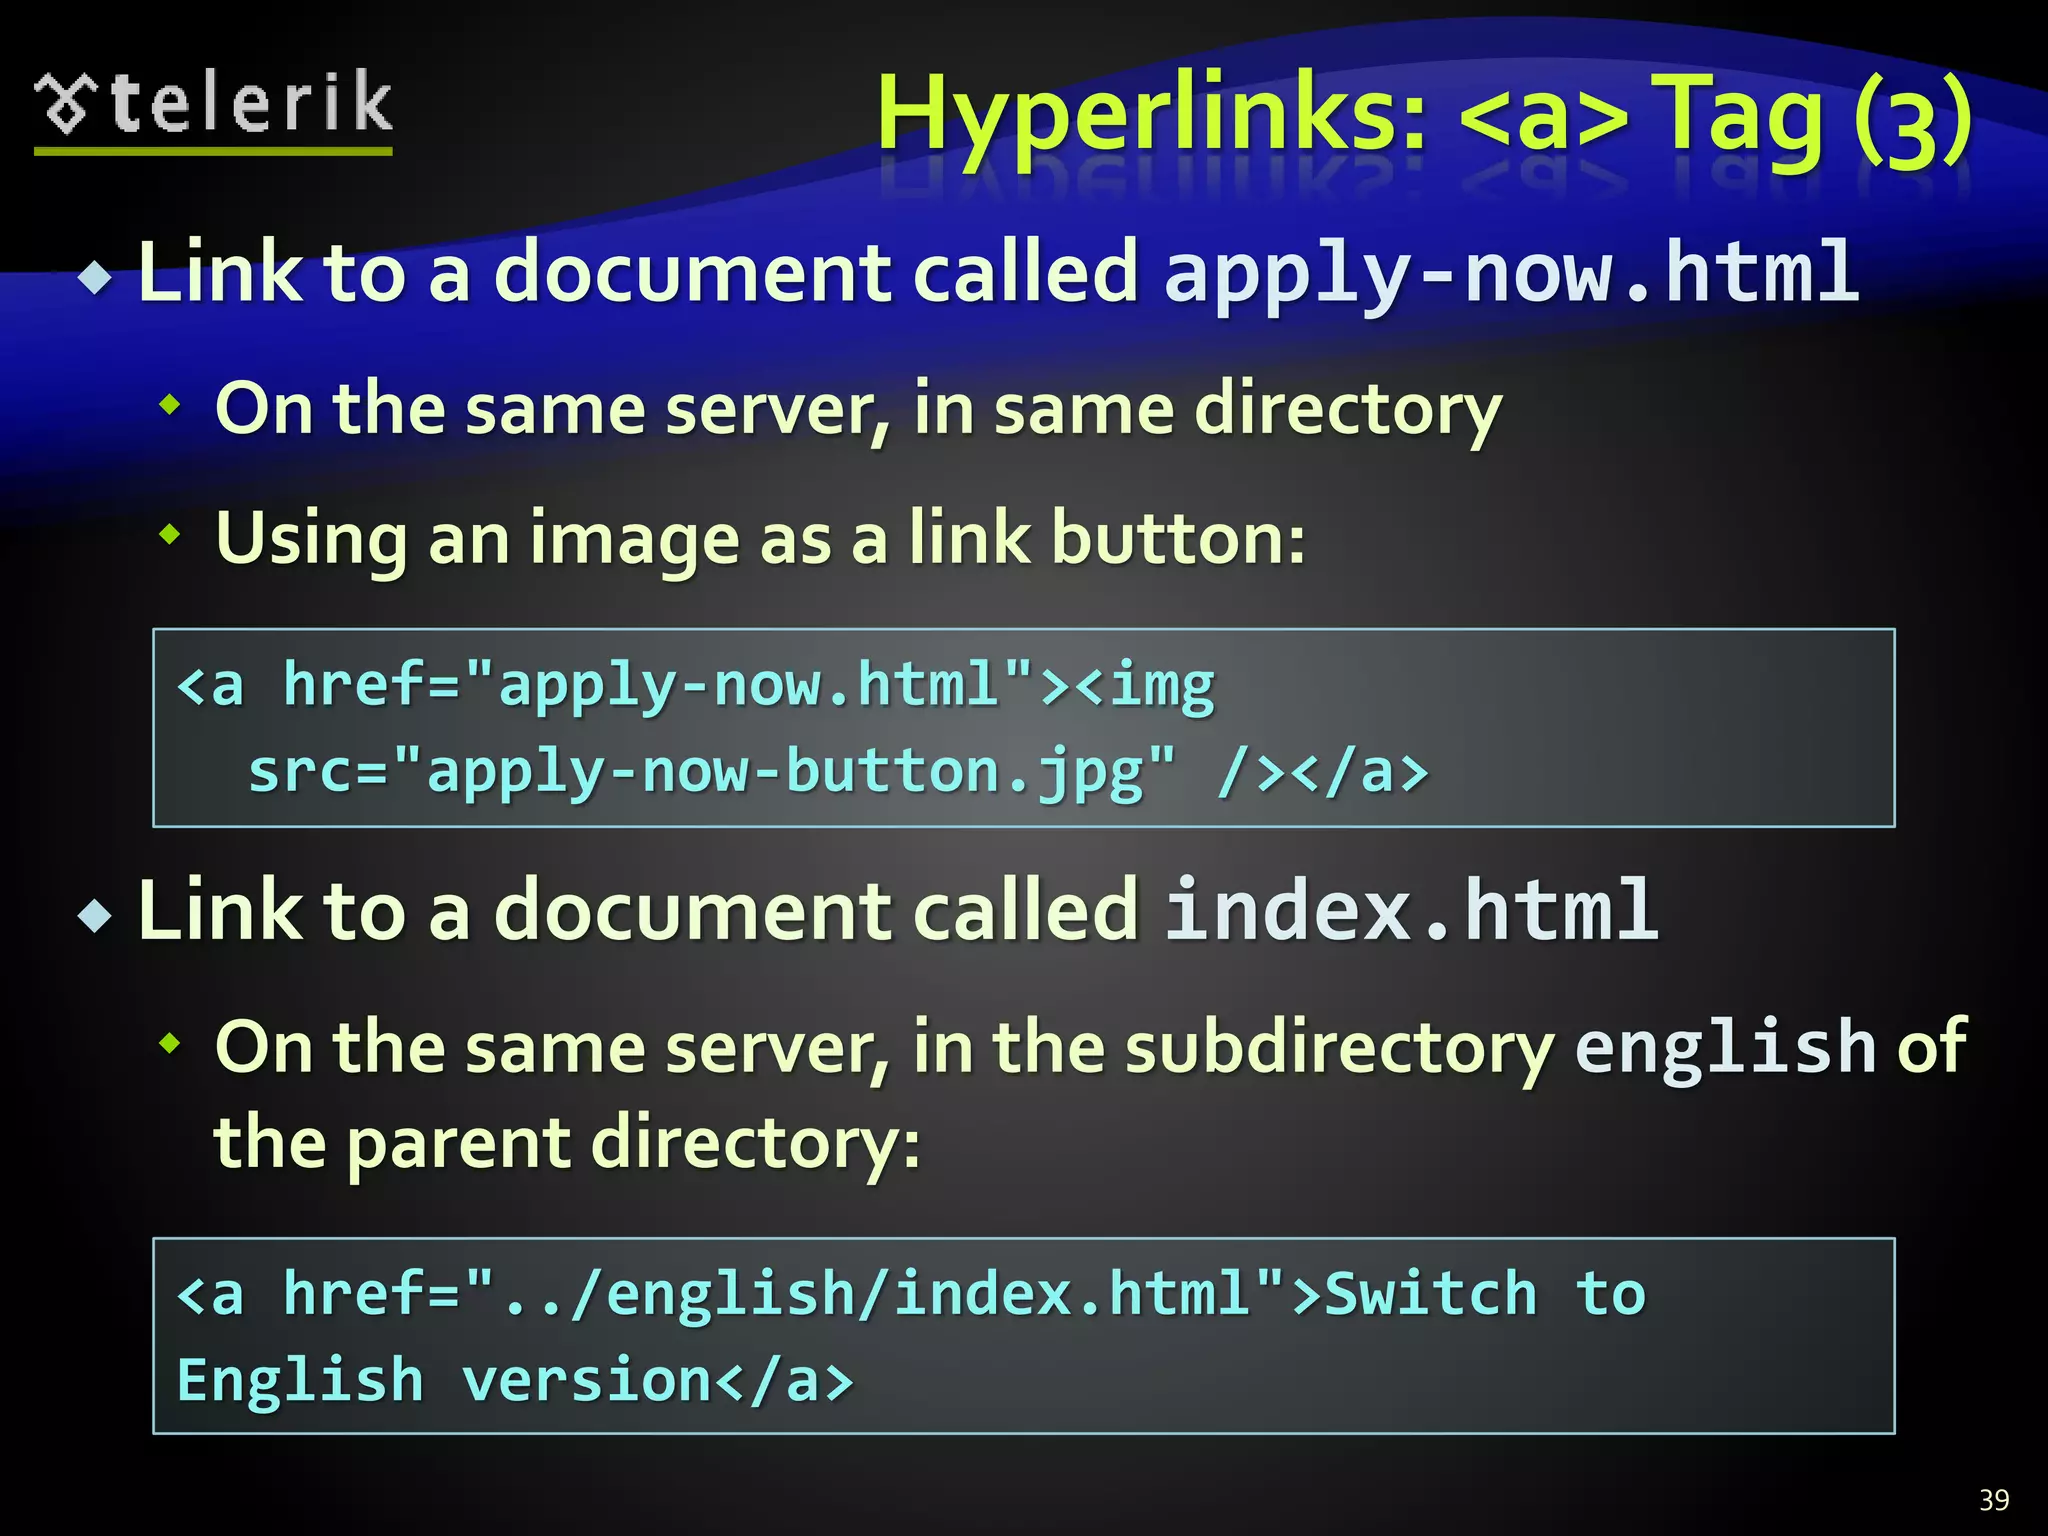Click the green bullet beside 'Using an image as a link button'
The width and height of the screenshot is (2048, 1536).
[171, 534]
